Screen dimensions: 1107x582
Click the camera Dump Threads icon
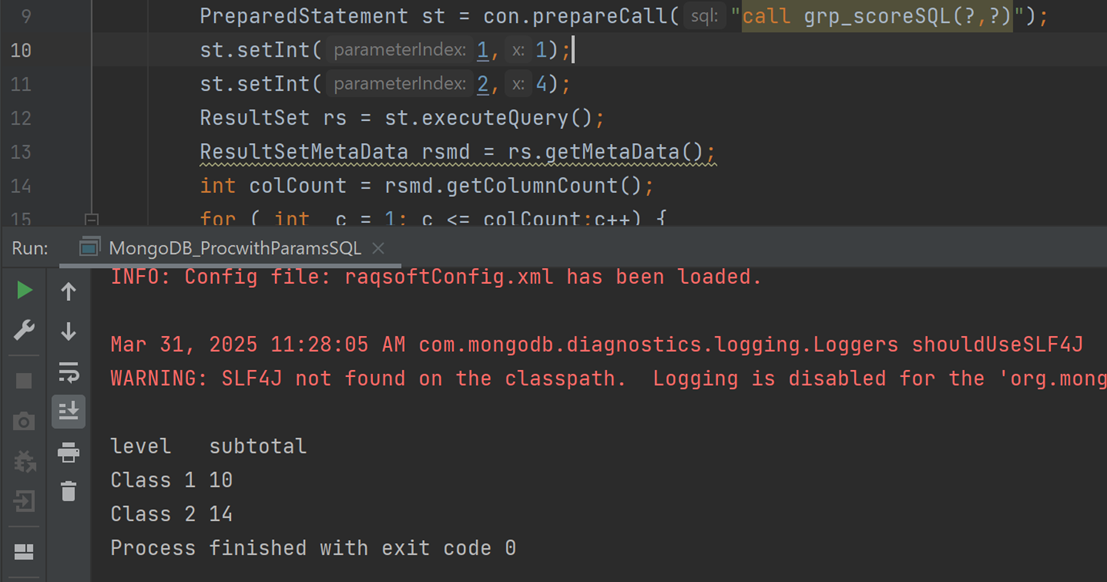click(24, 422)
